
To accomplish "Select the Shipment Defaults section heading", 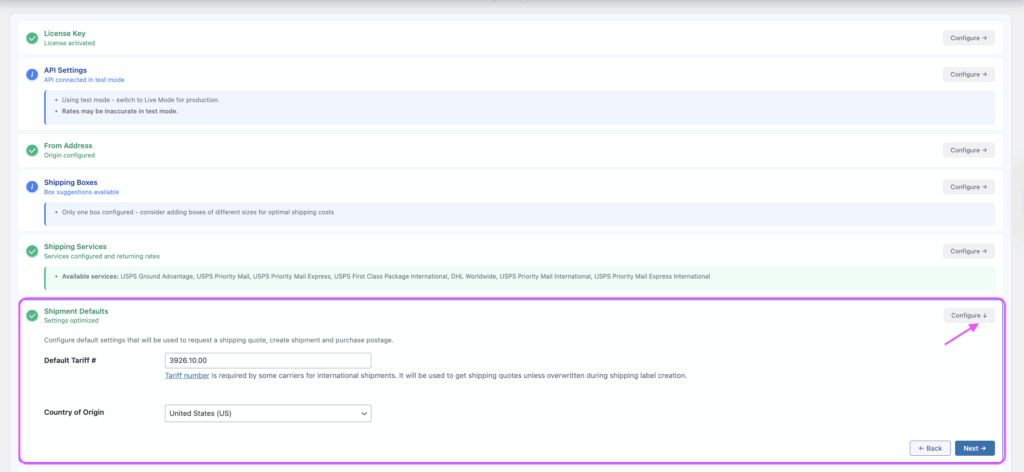I will click(x=76, y=311).
